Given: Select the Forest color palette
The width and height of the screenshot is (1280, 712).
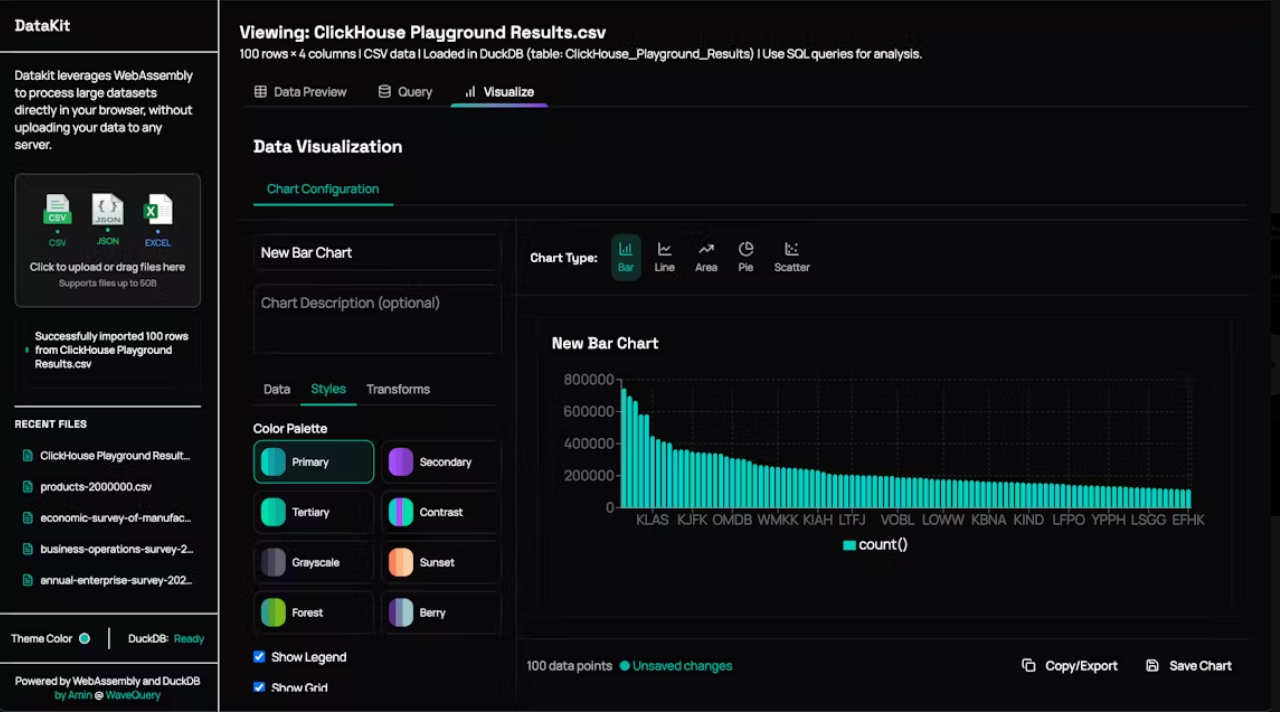Looking at the screenshot, I should [x=314, y=612].
